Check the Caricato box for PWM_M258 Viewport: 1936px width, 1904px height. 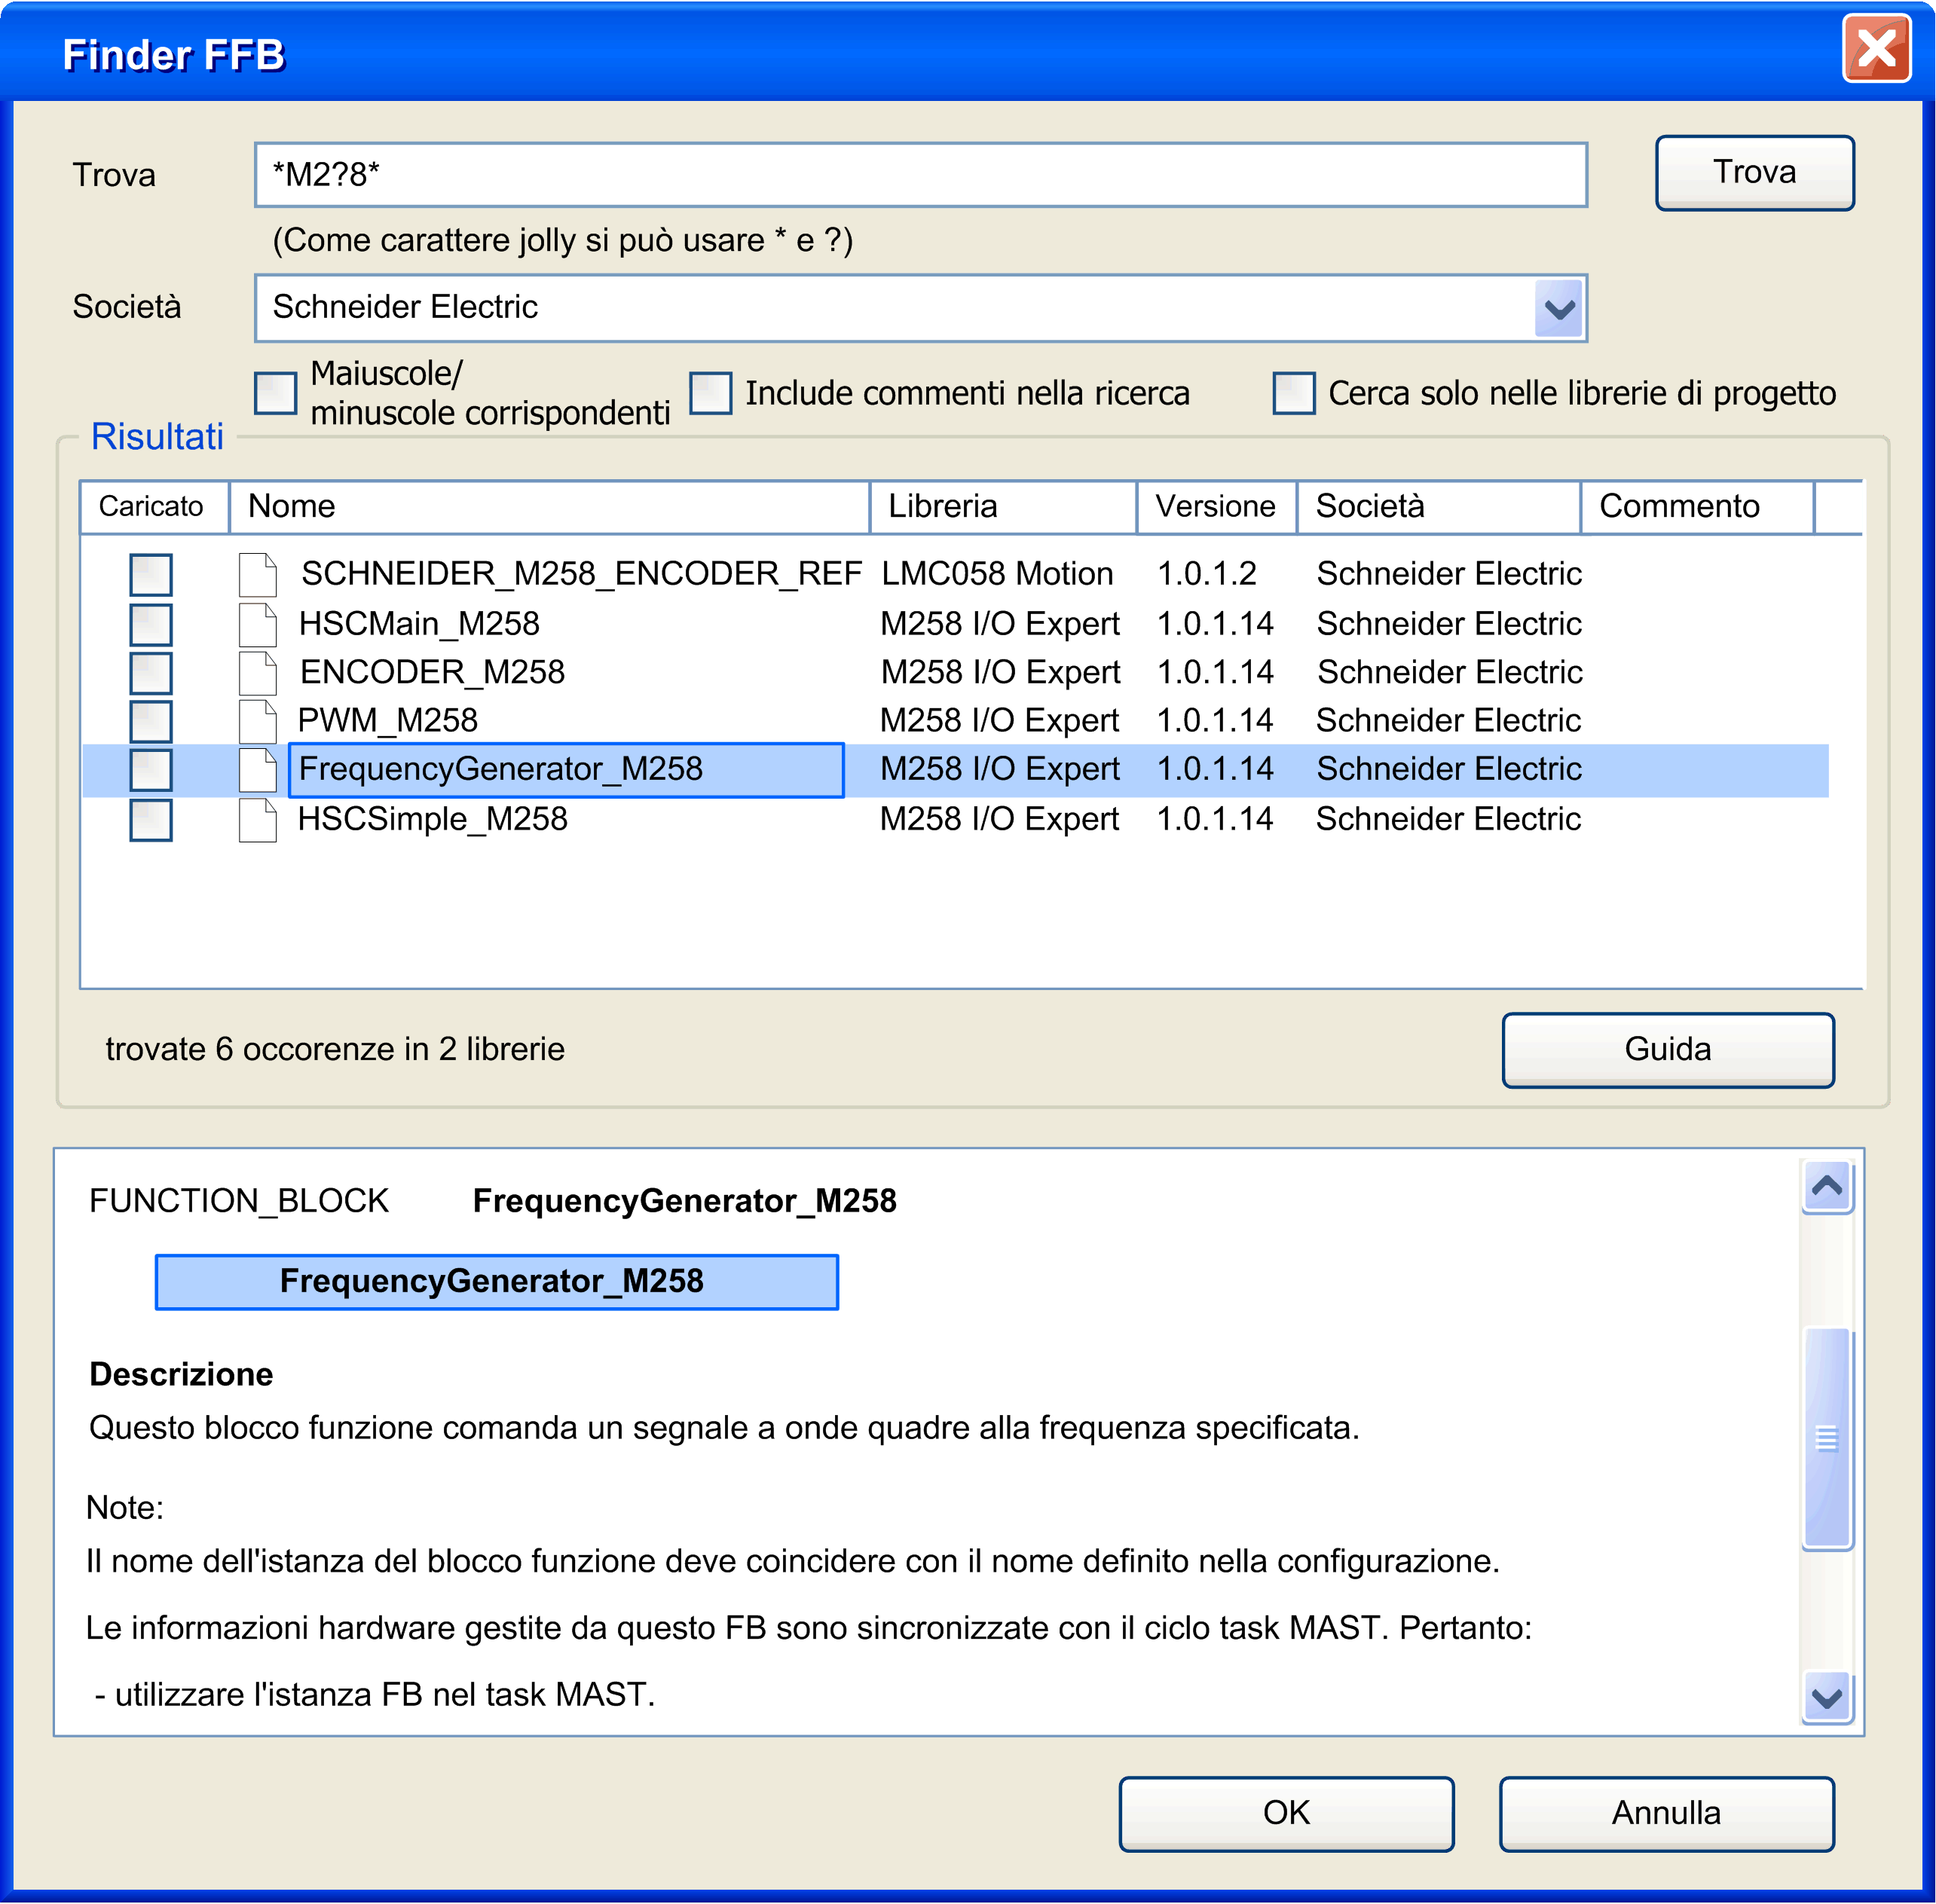point(151,720)
